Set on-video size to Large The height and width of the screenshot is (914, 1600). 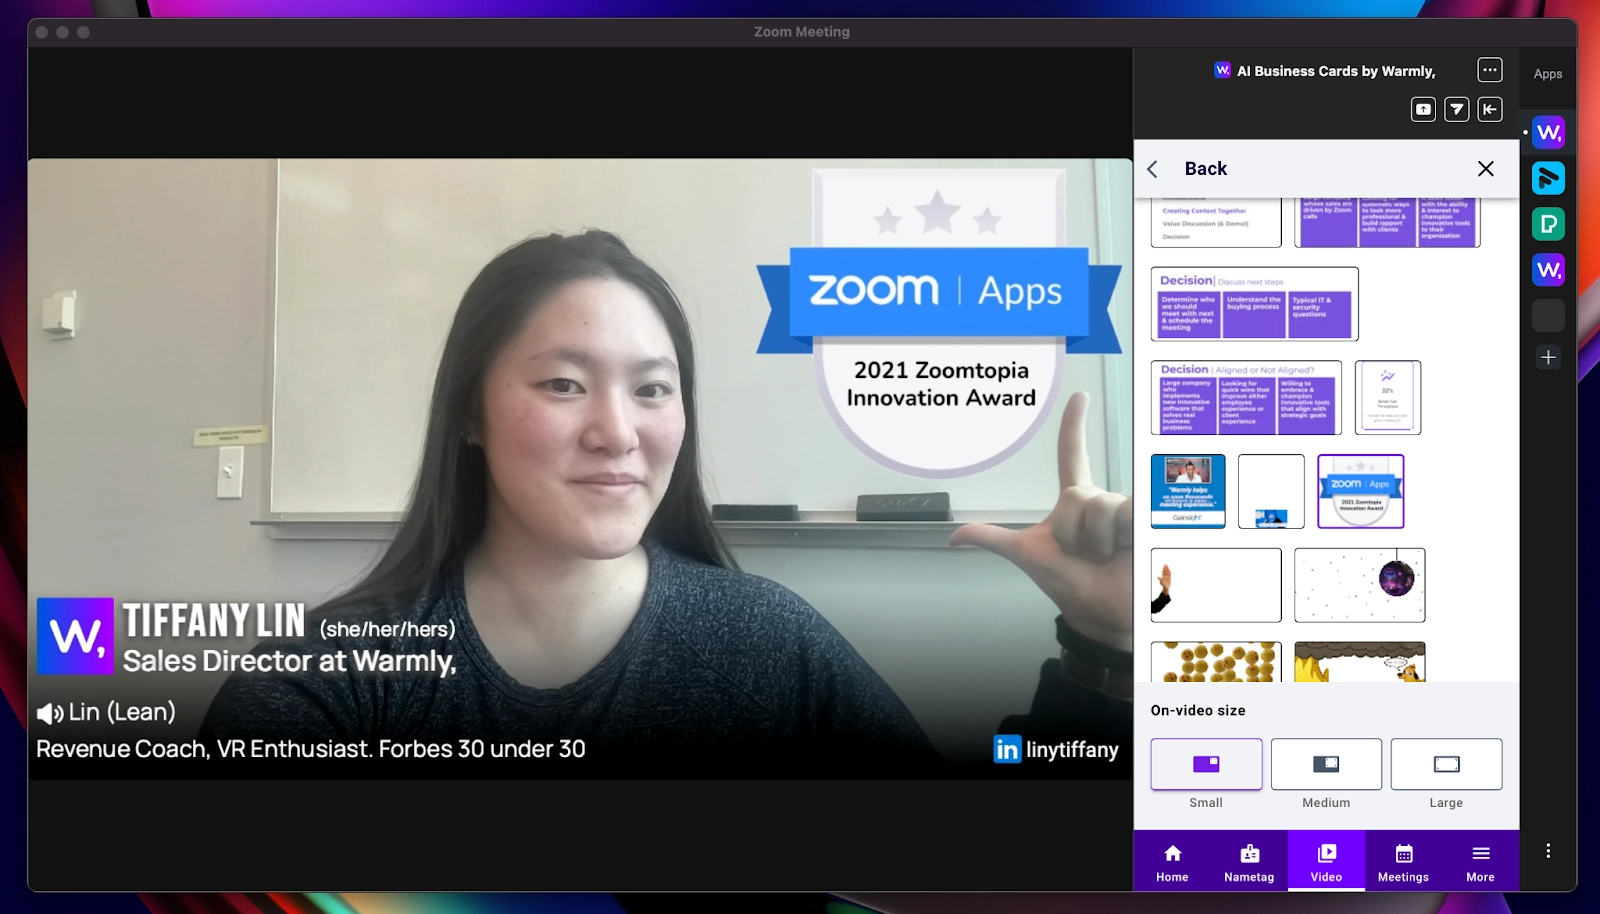pos(1446,764)
